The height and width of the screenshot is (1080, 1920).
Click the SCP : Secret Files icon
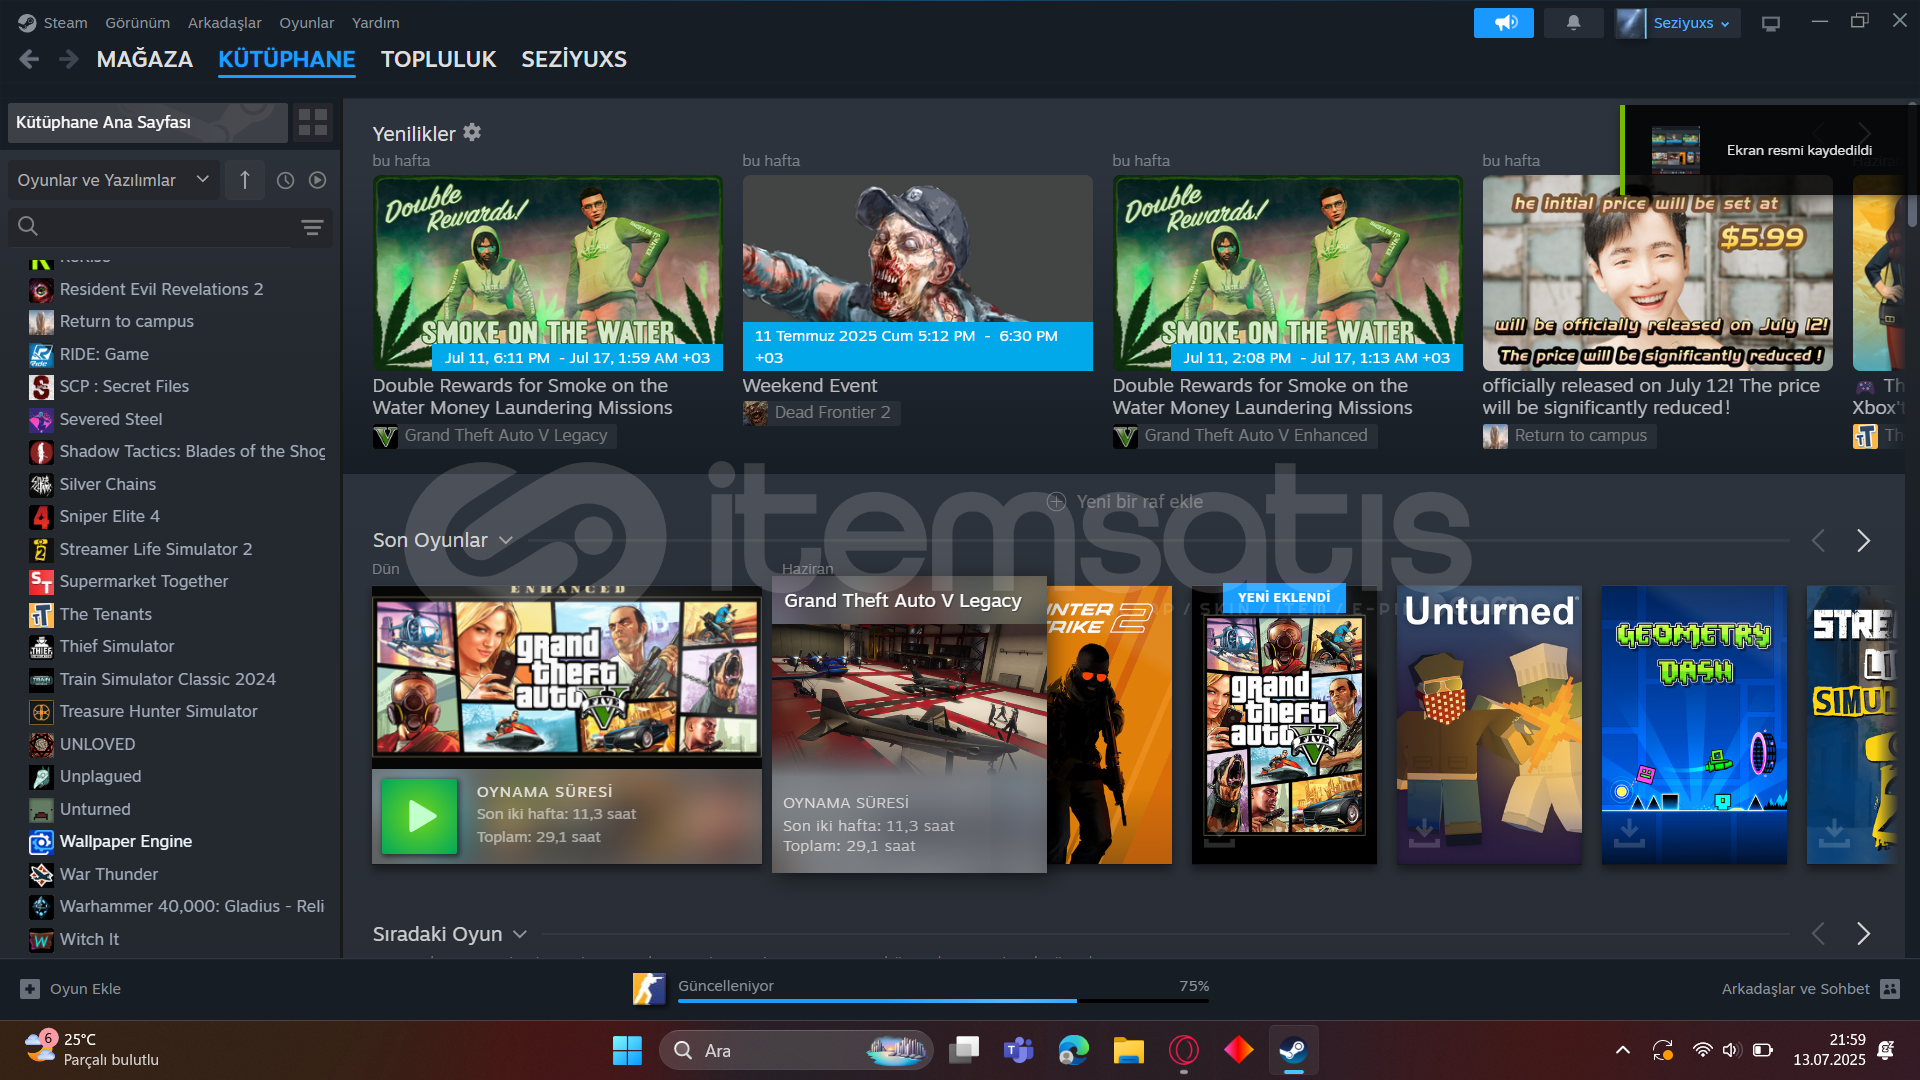pos(41,387)
